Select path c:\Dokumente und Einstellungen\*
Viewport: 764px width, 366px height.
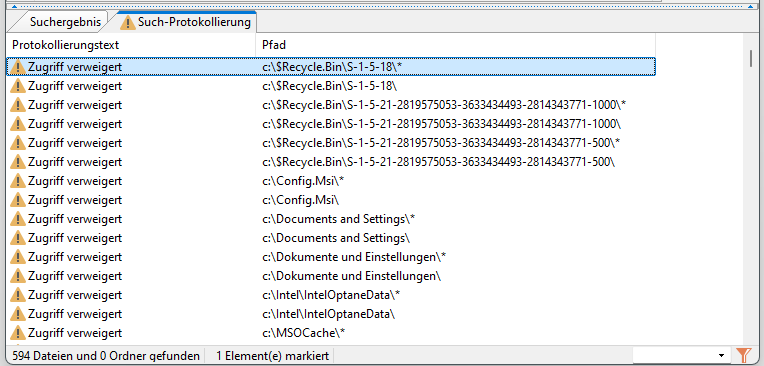click(x=354, y=257)
